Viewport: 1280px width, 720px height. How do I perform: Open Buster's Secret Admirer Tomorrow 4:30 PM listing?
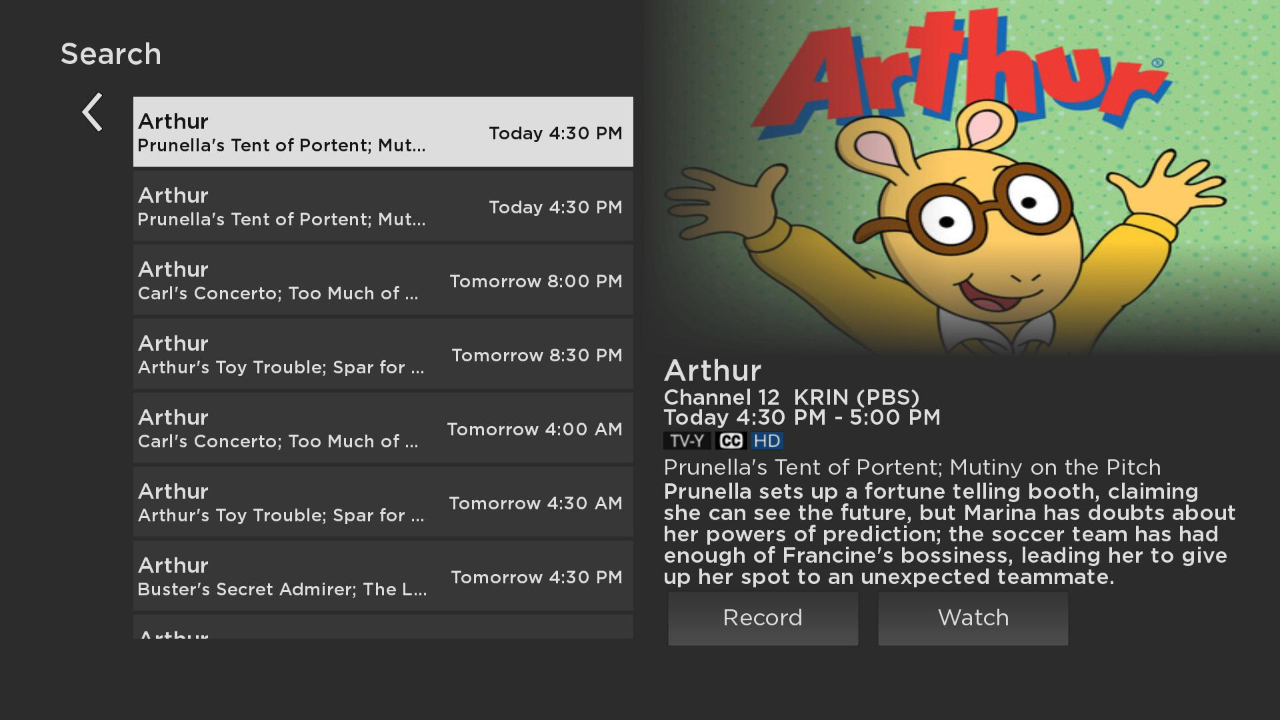pyautogui.click(x=382, y=576)
